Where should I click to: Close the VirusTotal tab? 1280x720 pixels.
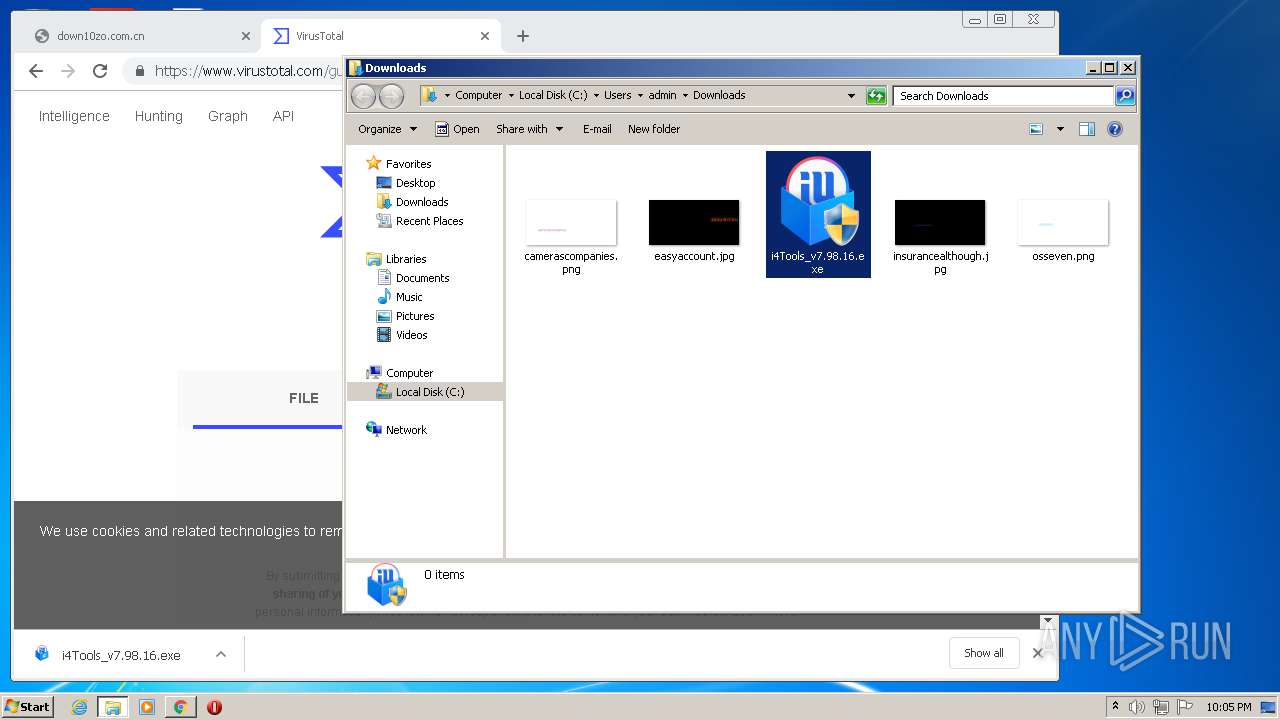pyautogui.click(x=485, y=36)
